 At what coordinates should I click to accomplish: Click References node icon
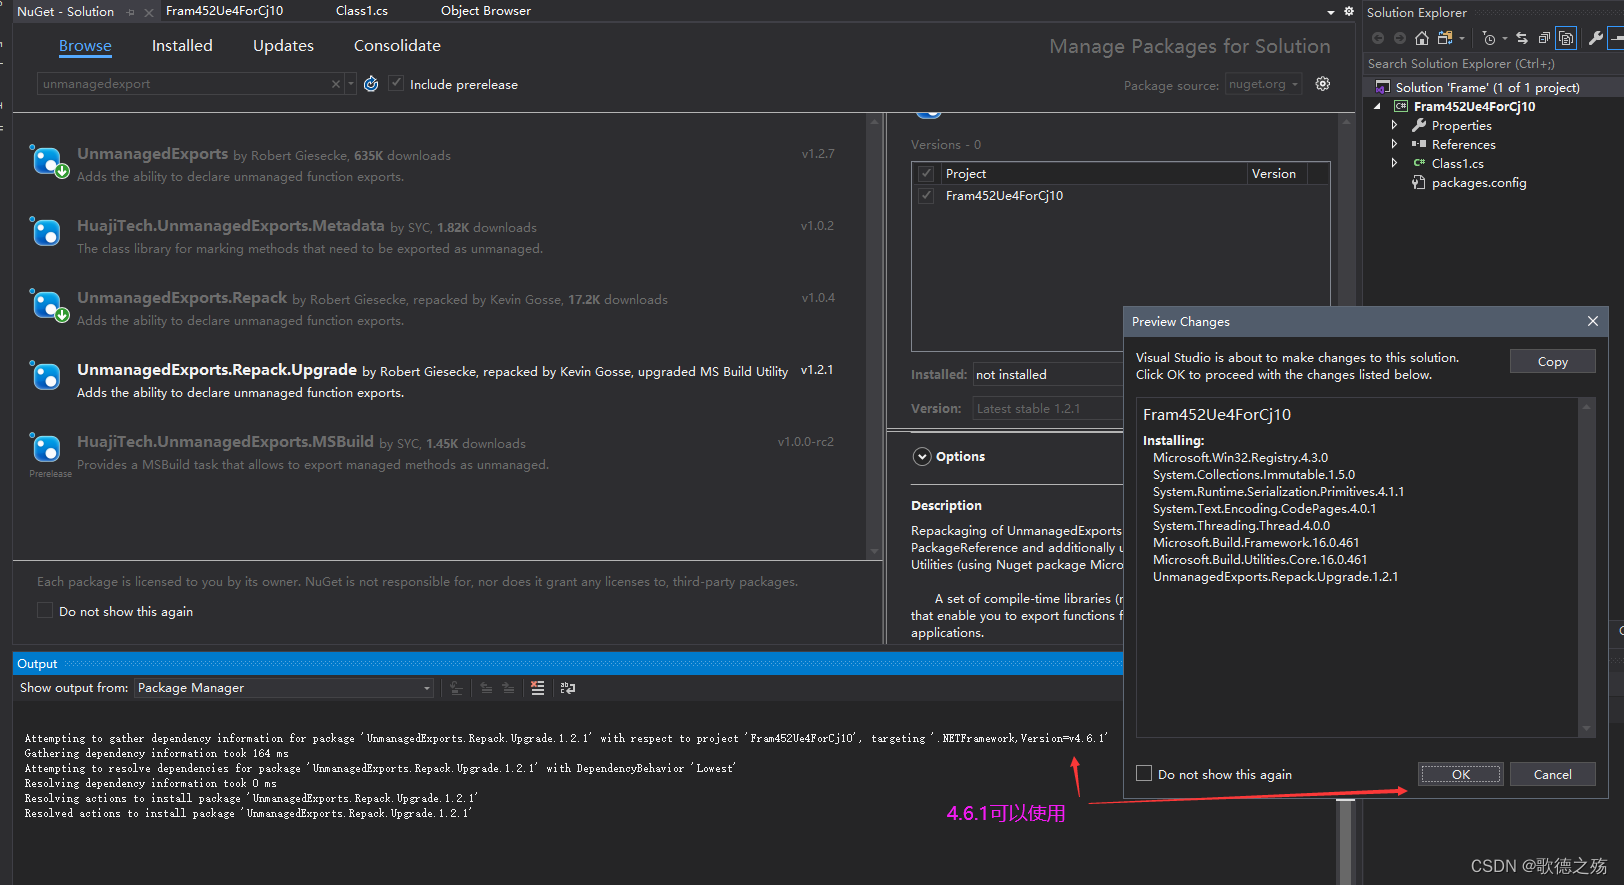(x=1418, y=144)
